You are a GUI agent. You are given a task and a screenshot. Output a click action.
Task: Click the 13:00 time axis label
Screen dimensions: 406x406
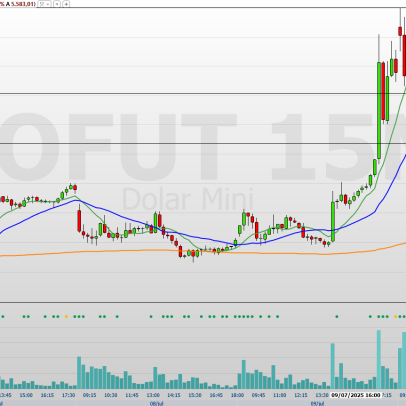[153, 395]
